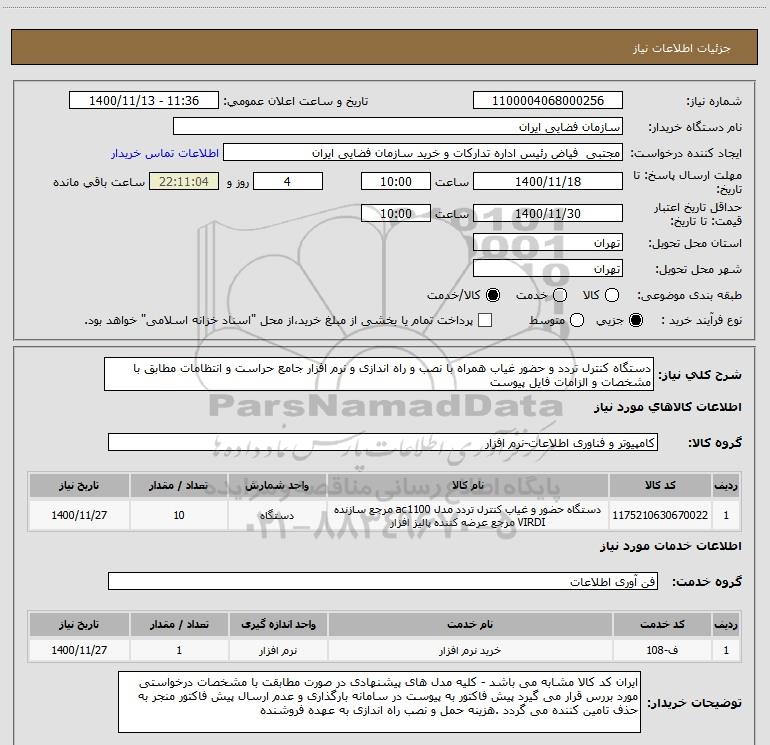This screenshot has height=745, width=770.
Task: Click the buyer notes text area
Action: (380, 702)
